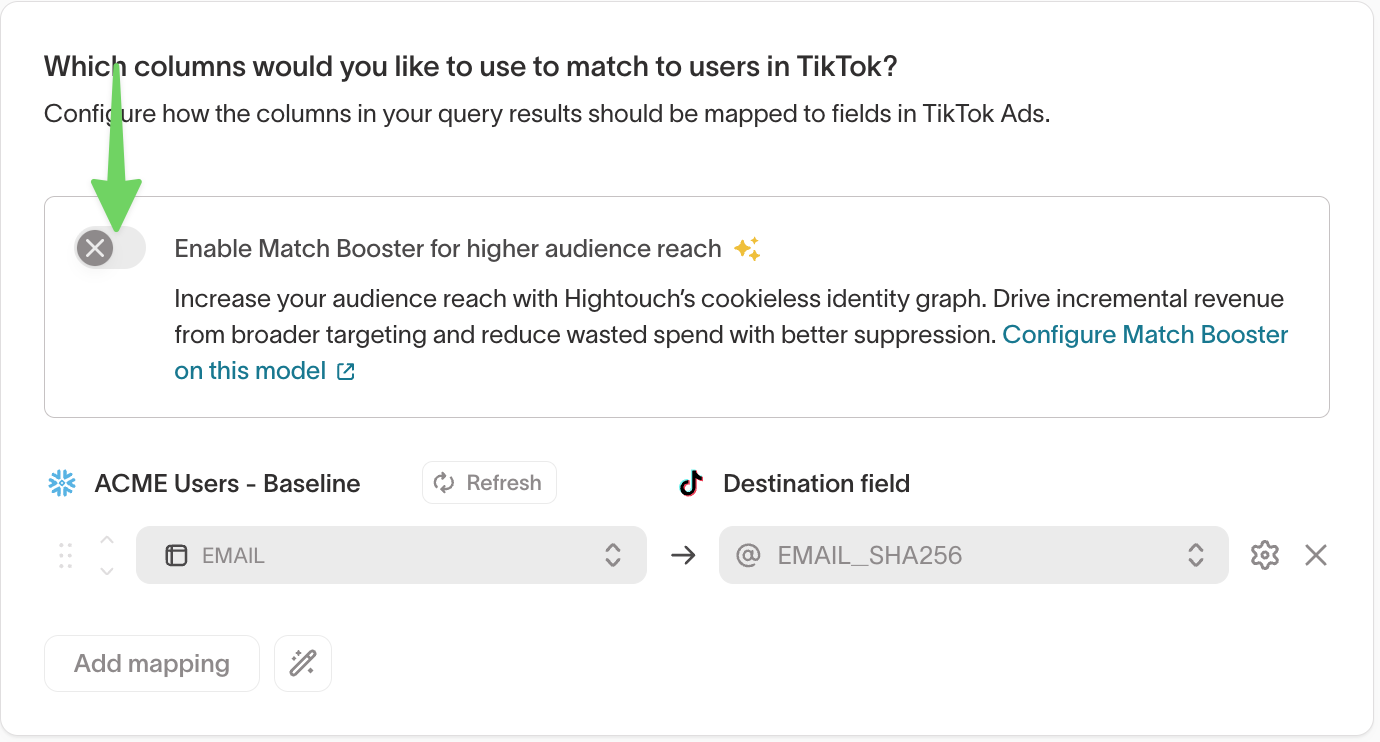Click the Snowflake icon next to ACME Users

62,484
